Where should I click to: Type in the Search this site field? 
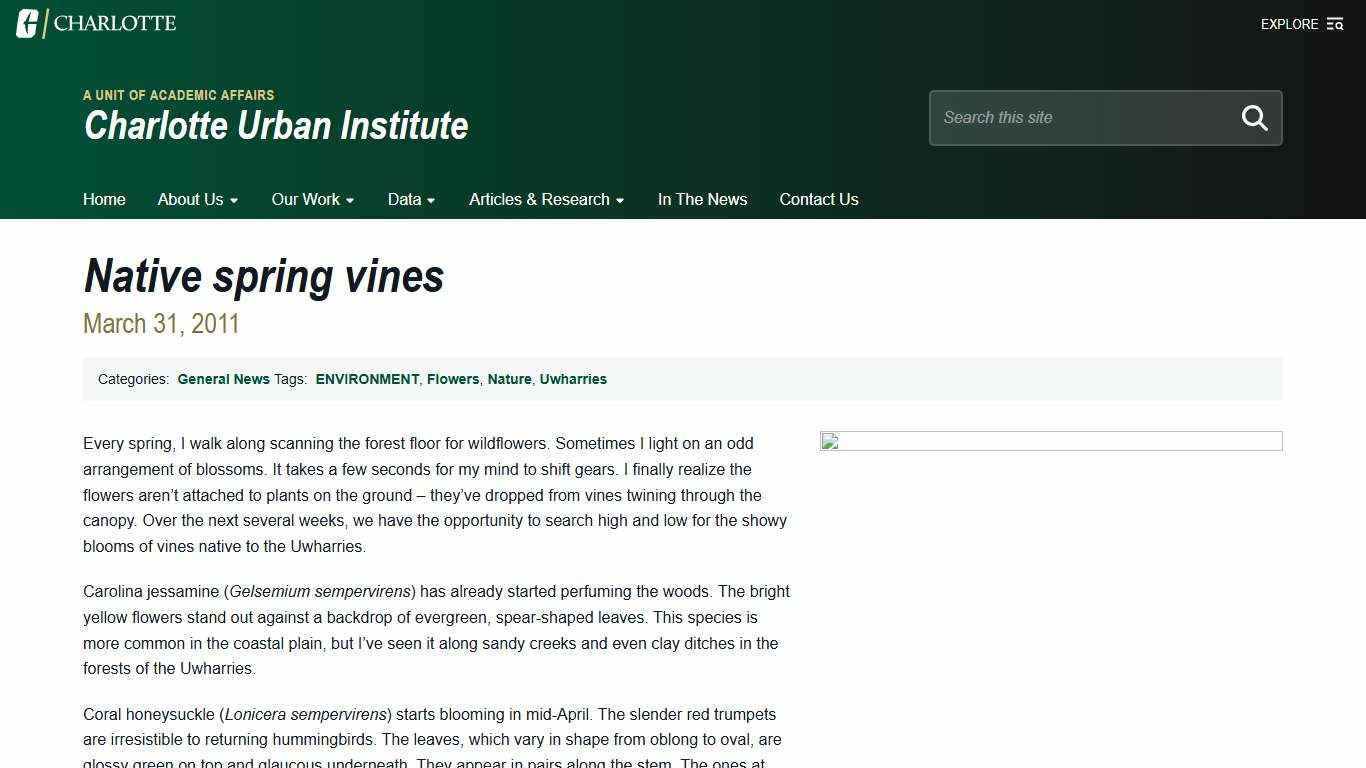[x=1080, y=118]
